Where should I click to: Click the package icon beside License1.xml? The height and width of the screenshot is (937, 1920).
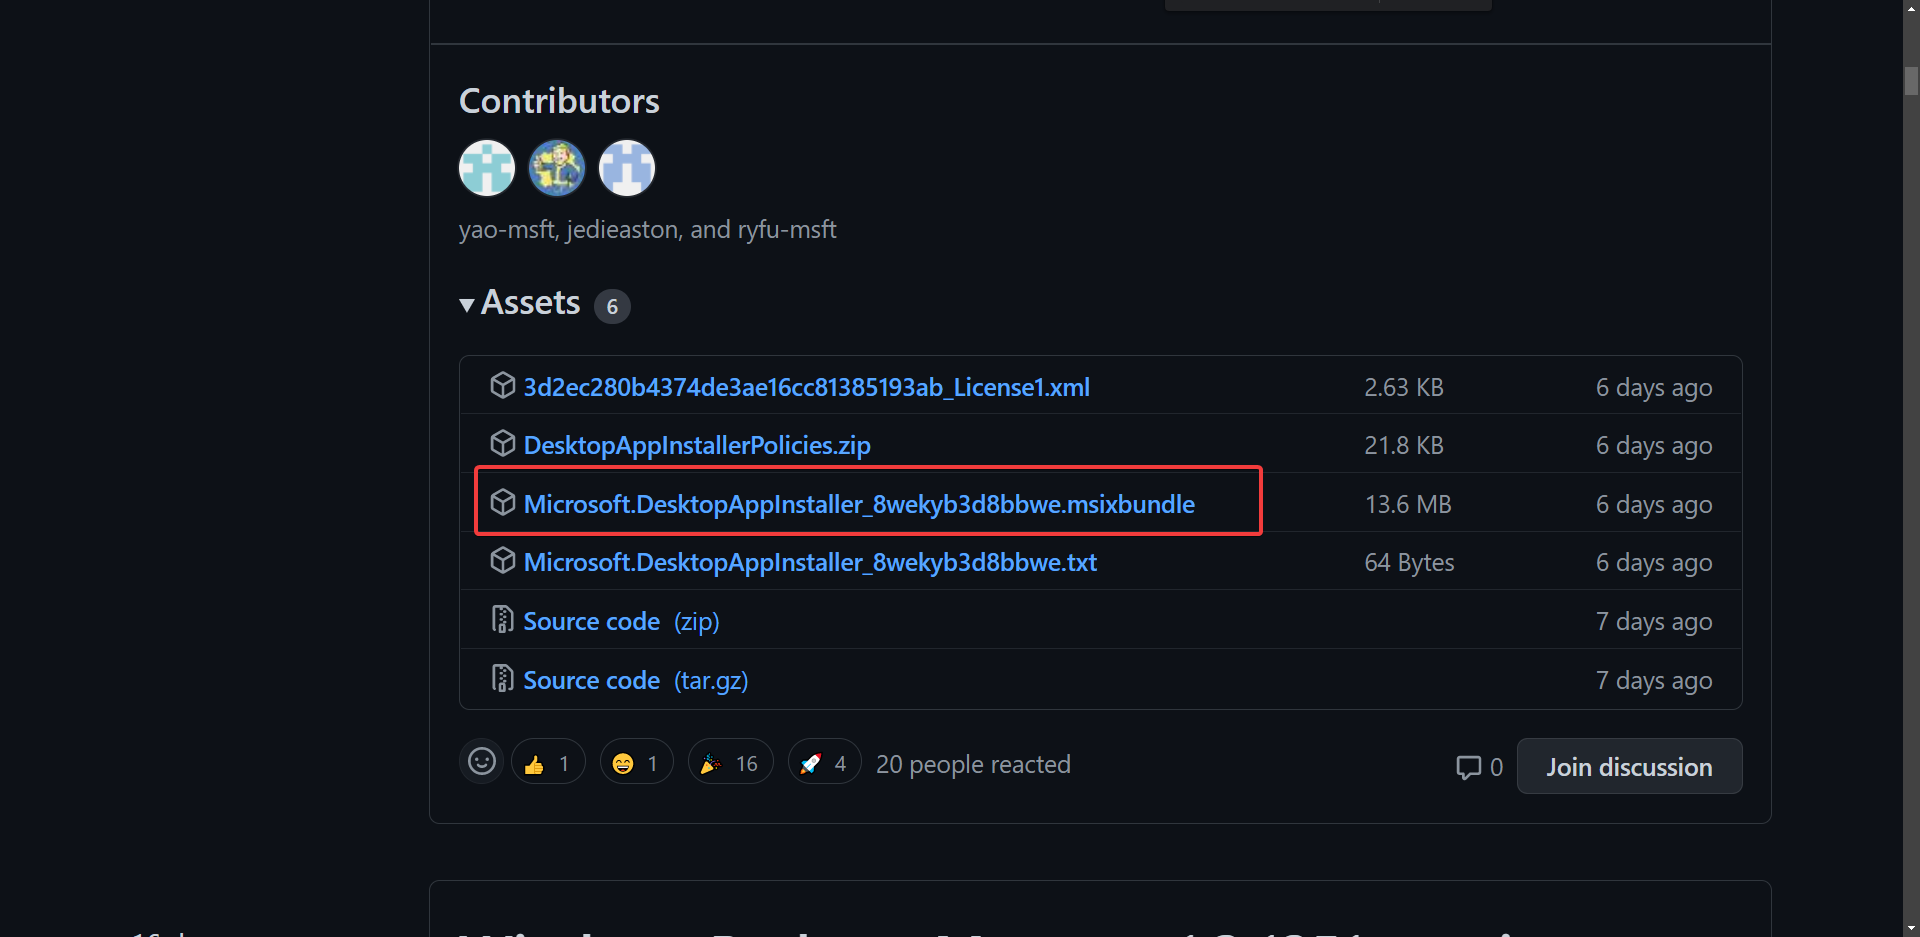point(503,385)
